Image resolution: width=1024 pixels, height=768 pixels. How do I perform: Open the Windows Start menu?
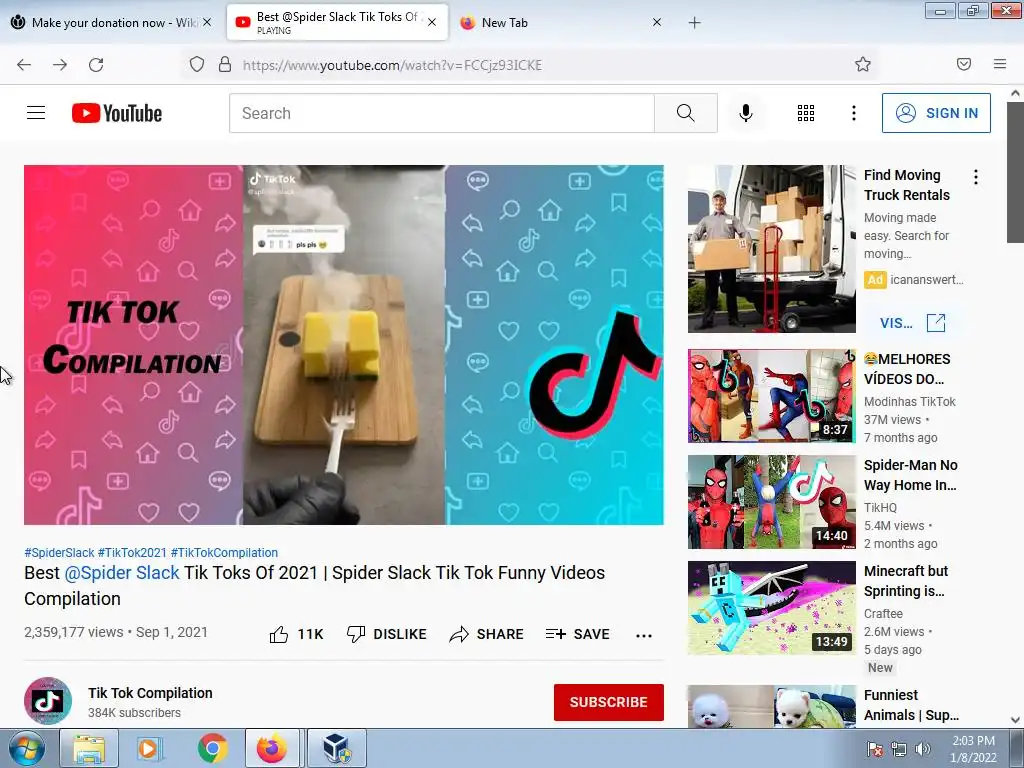point(26,748)
